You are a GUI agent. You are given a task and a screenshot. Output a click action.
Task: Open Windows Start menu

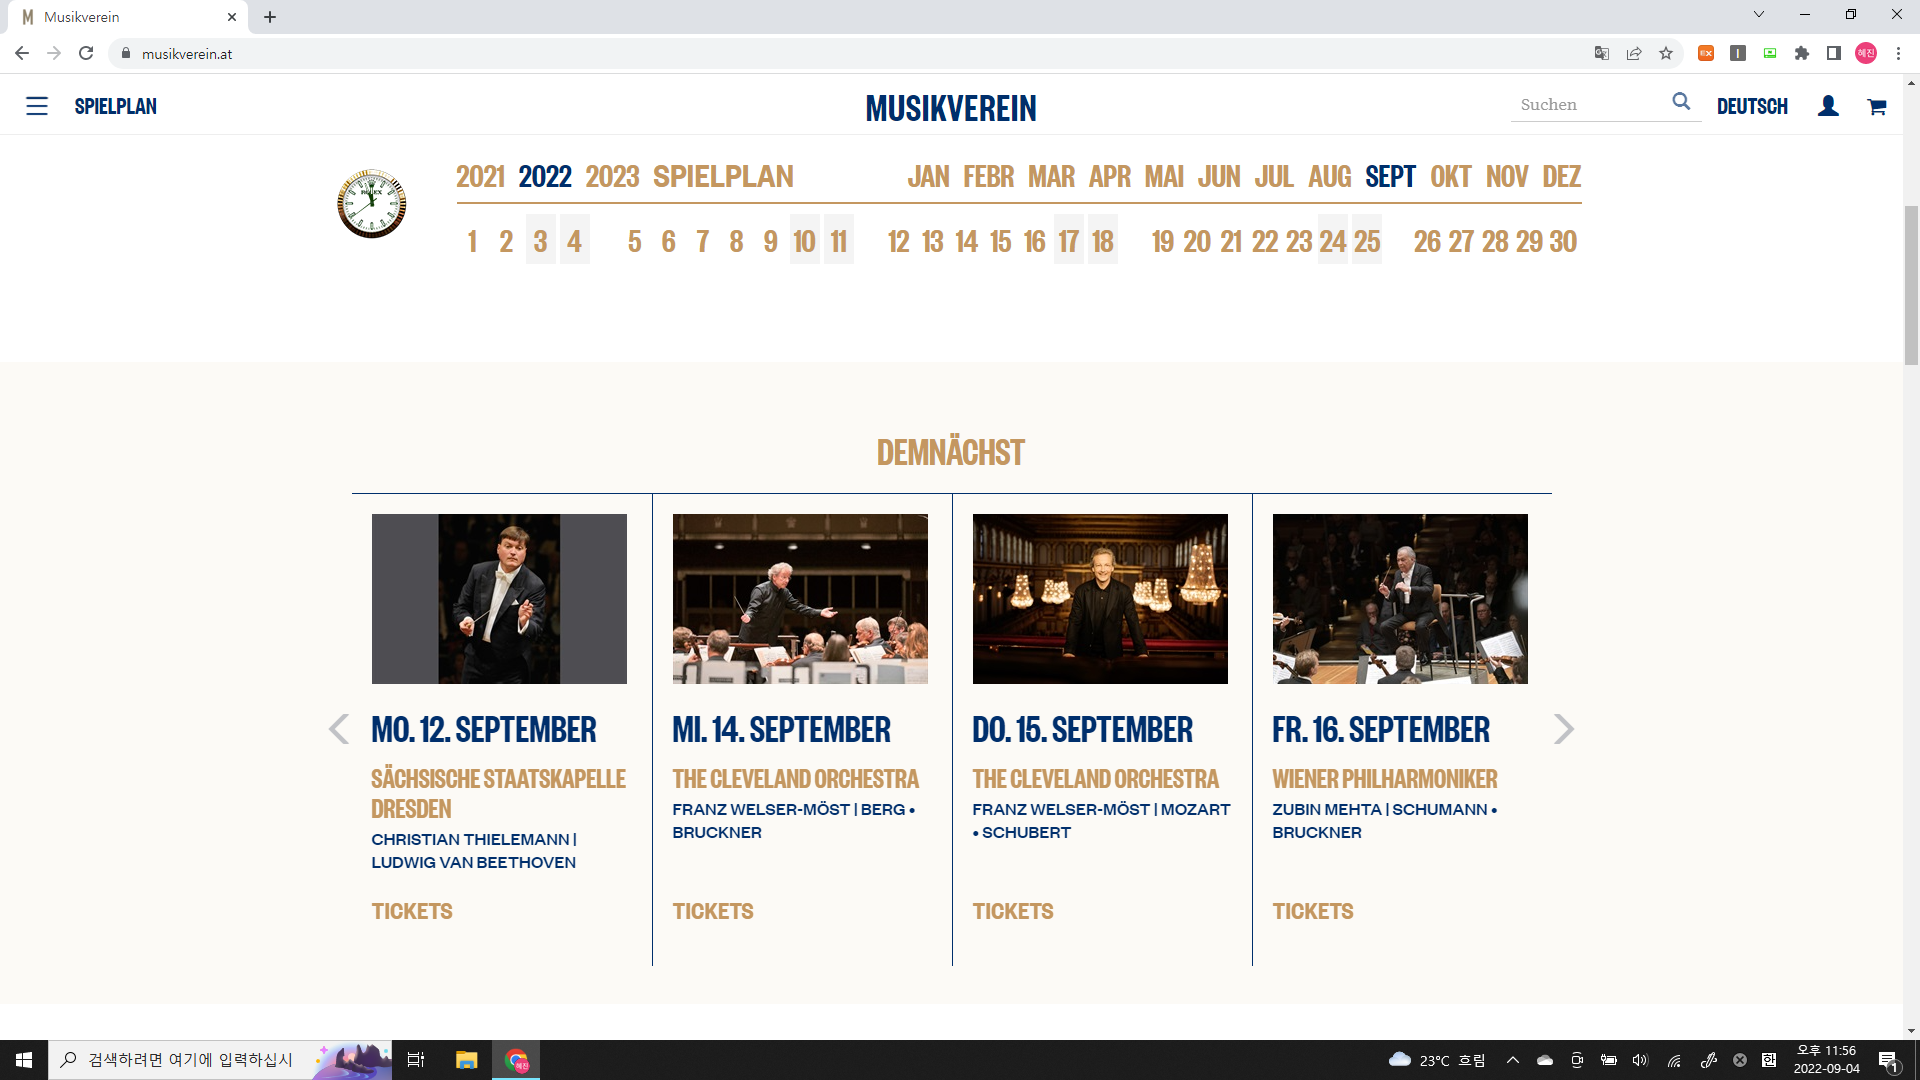[x=24, y=1060]
